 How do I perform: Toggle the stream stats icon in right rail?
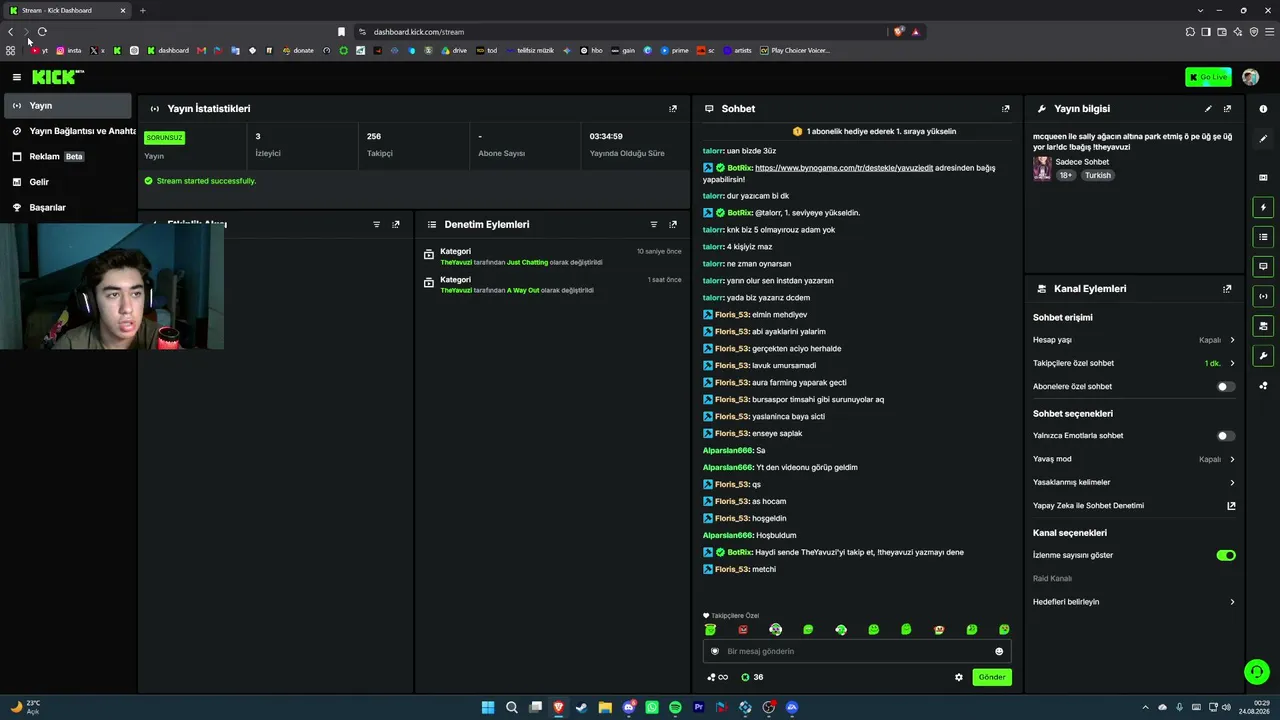[x=1263, y=296]
